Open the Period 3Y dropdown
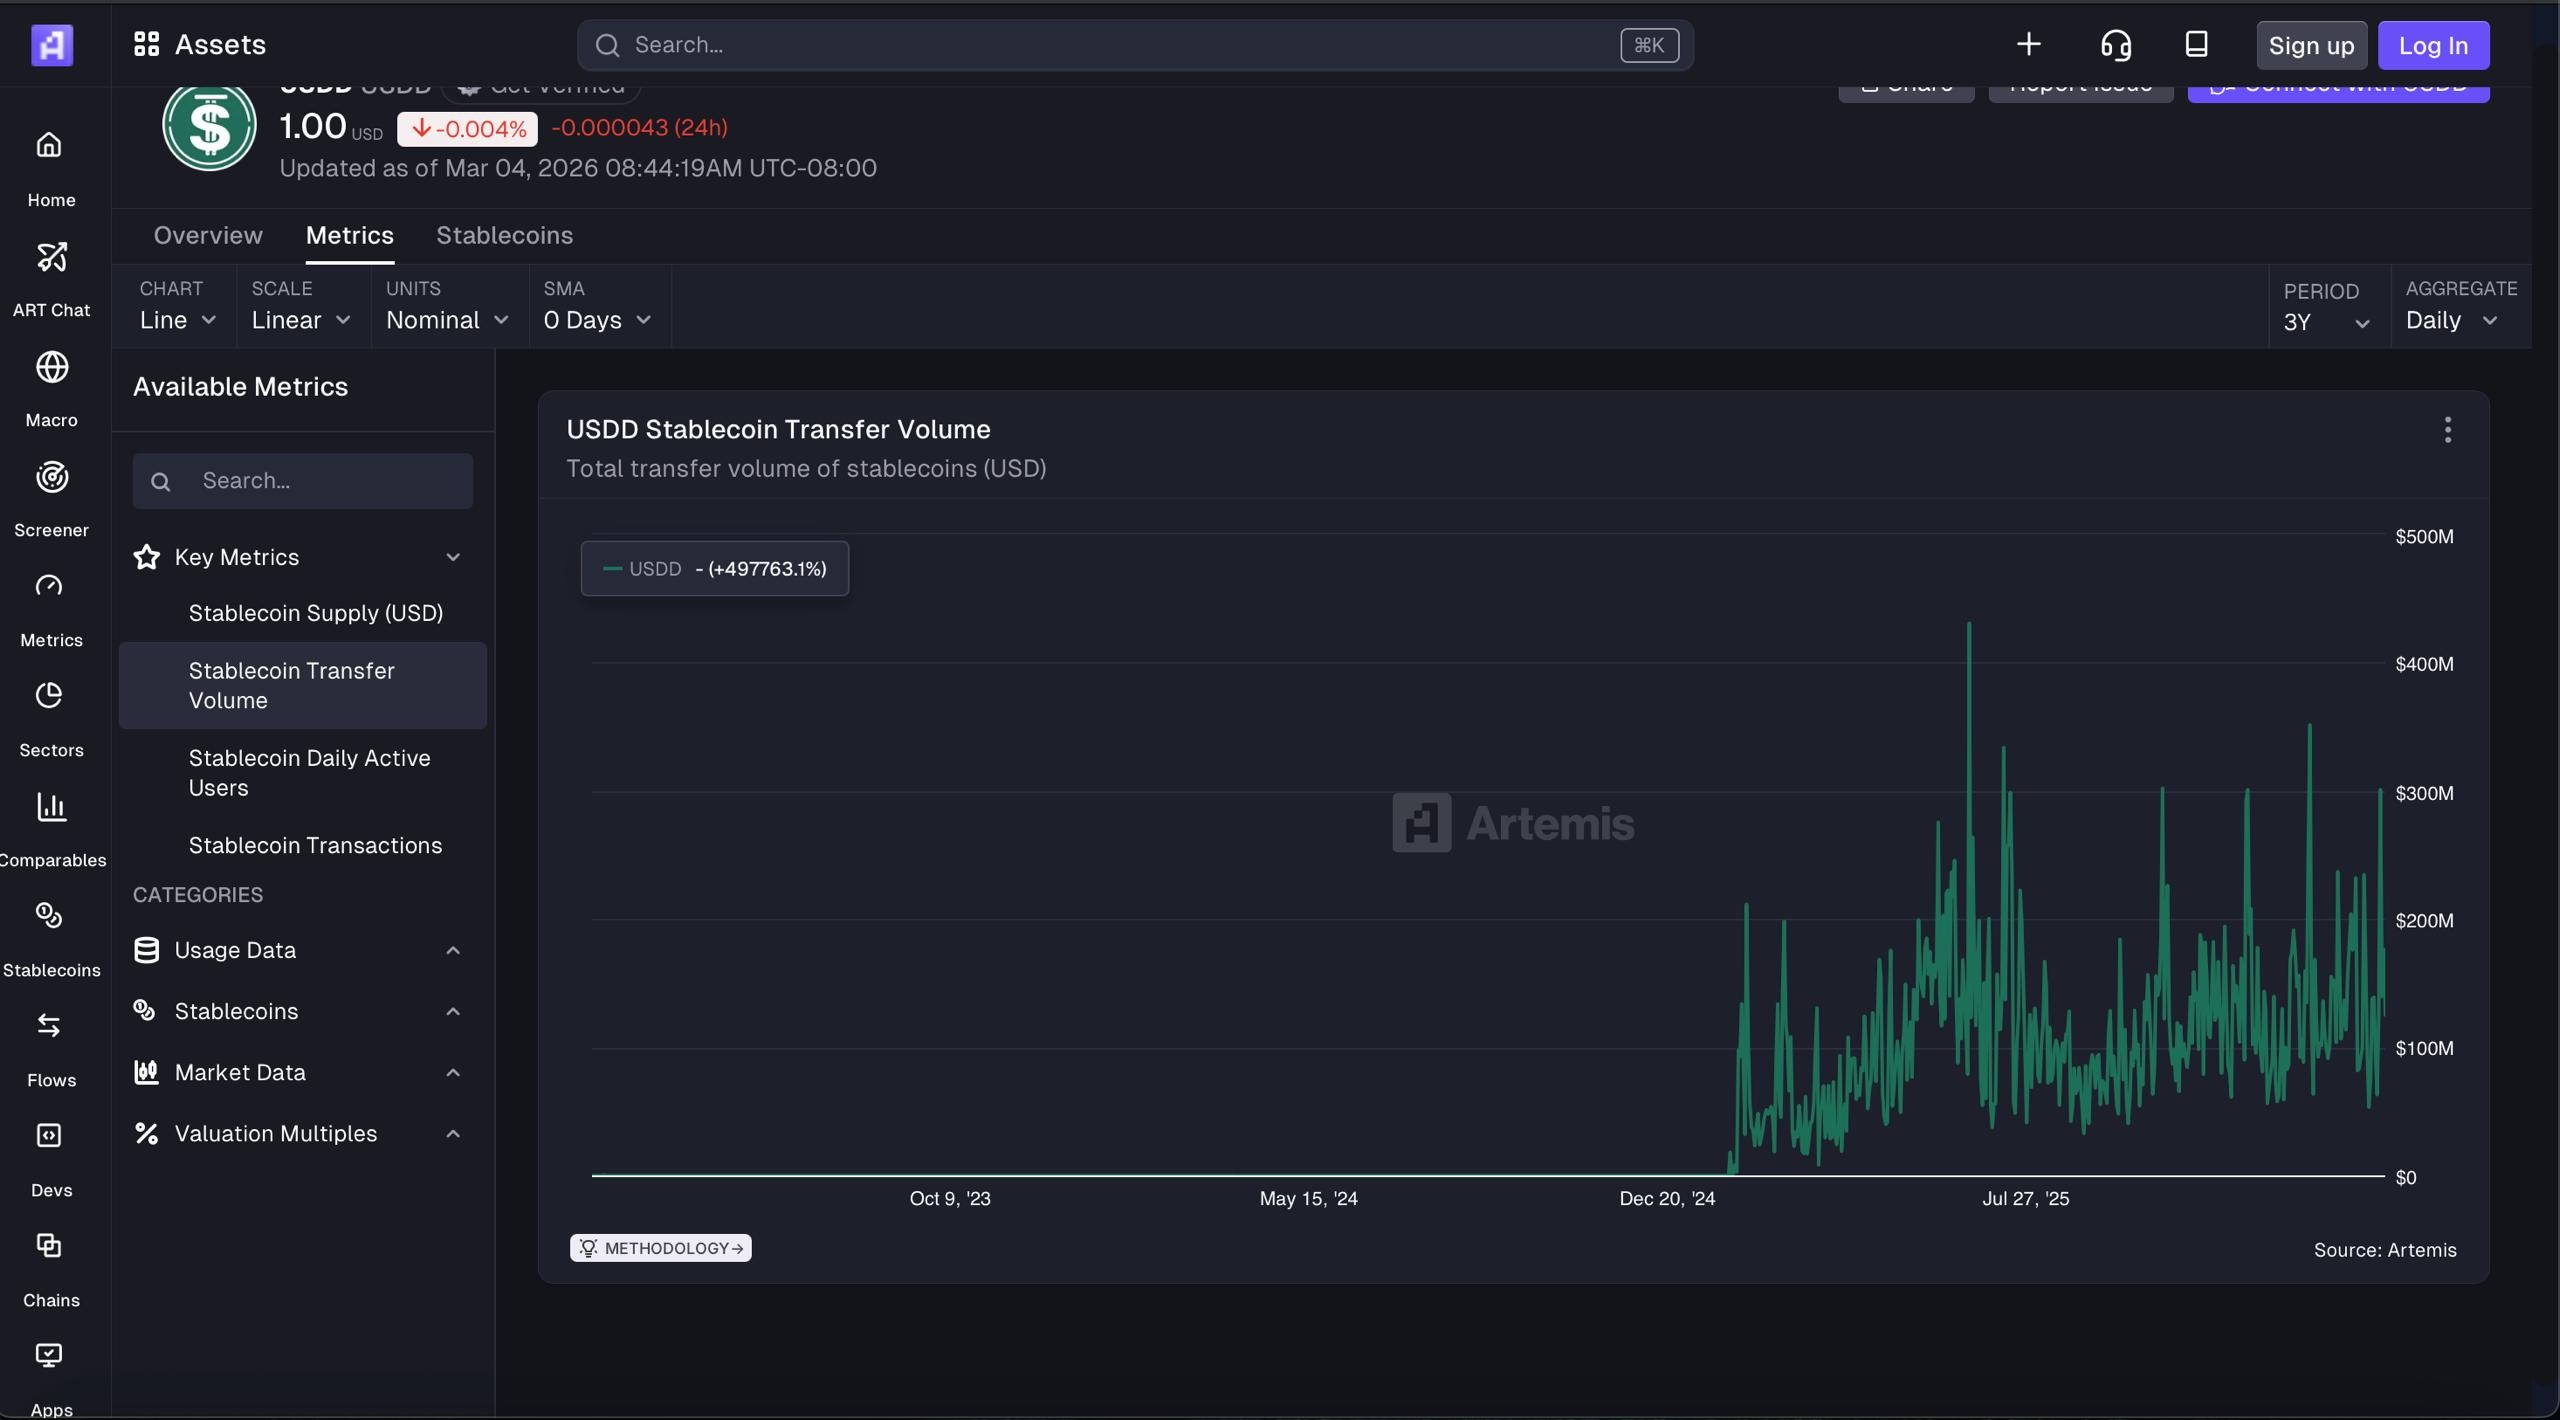The image size is (2560, 1420). tap(2326, 322)
